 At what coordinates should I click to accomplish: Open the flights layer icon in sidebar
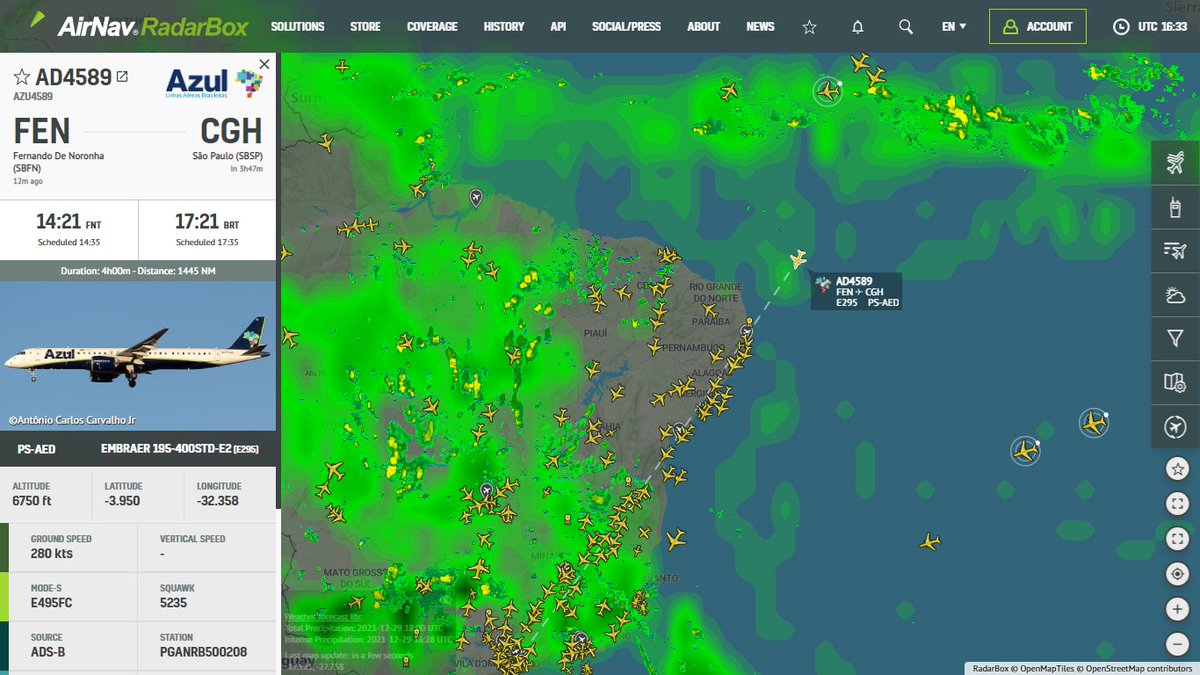coord(1175,162)
